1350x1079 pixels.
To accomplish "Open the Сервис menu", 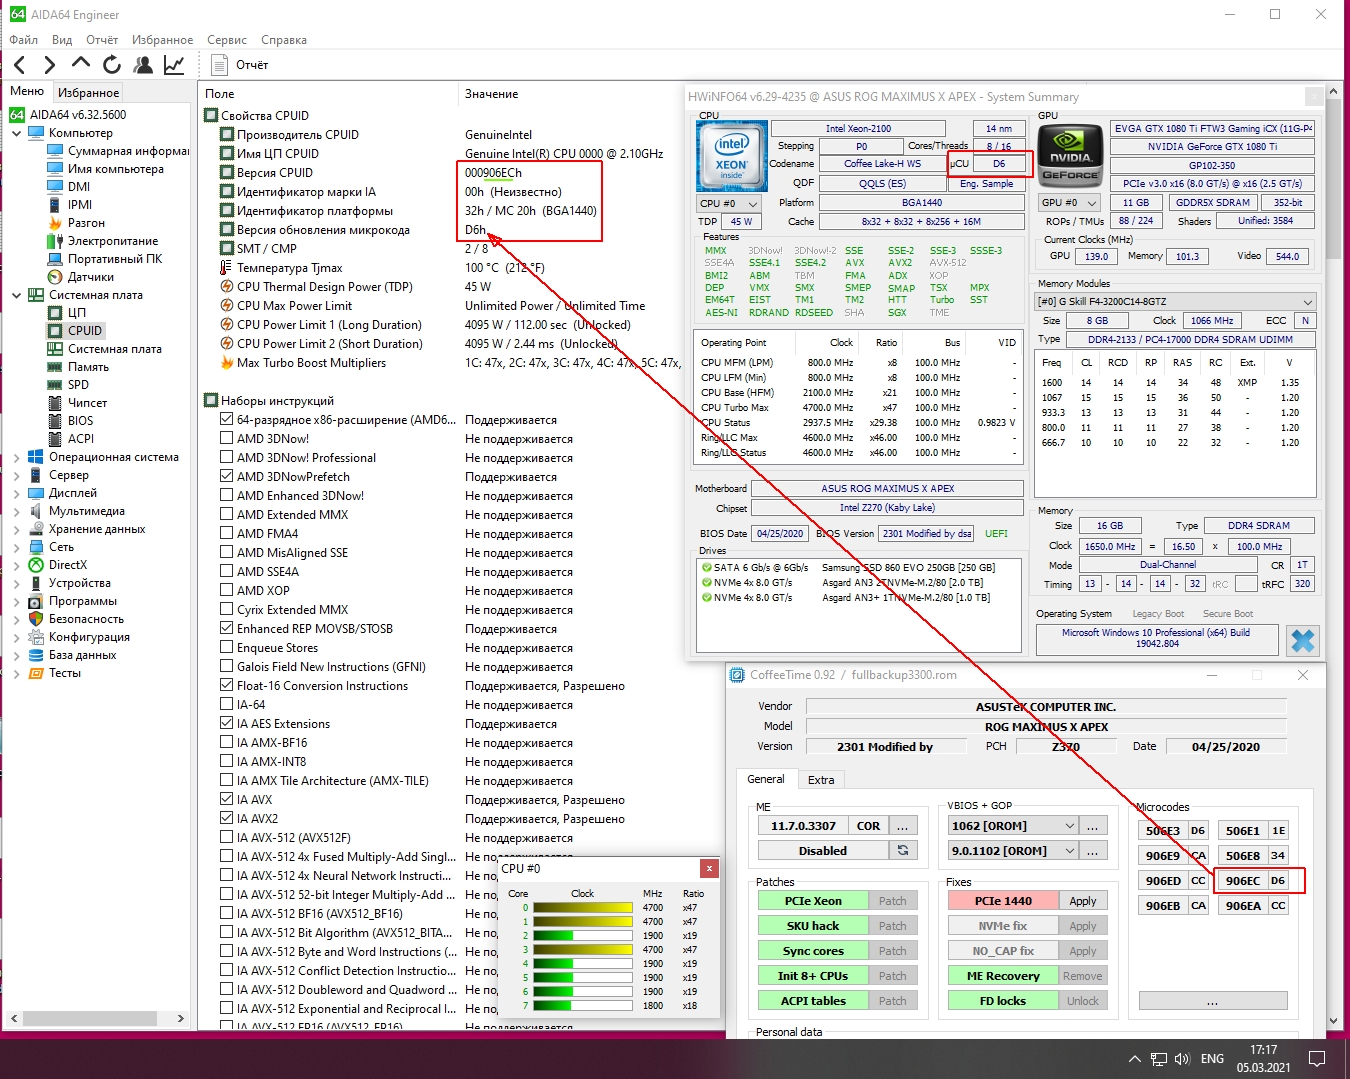I will coord(227,40).
